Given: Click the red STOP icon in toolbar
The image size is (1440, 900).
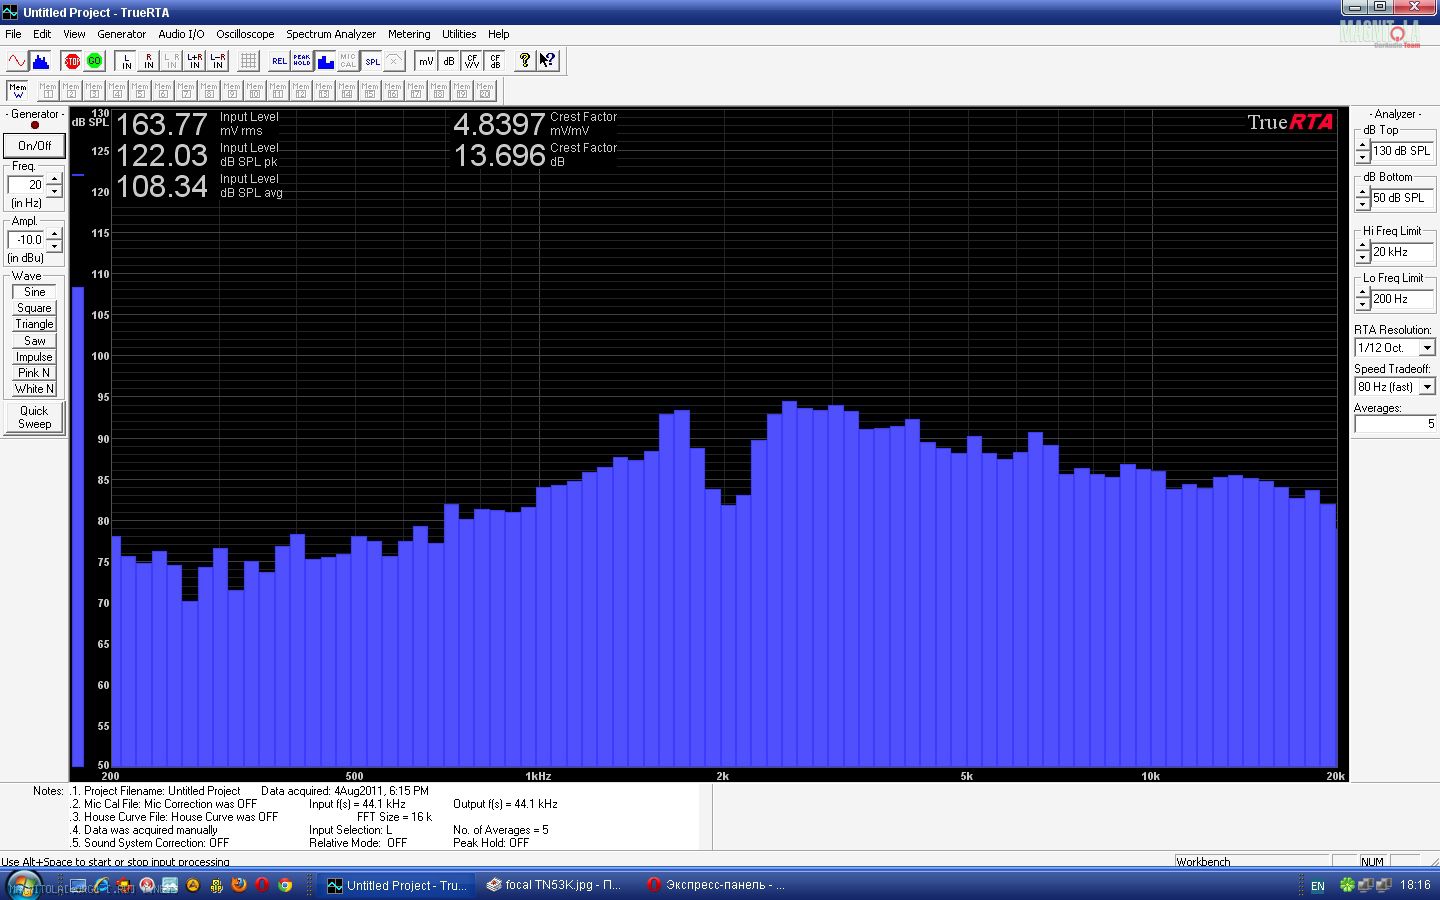Looking at the screenshot, I should point(72,61).
